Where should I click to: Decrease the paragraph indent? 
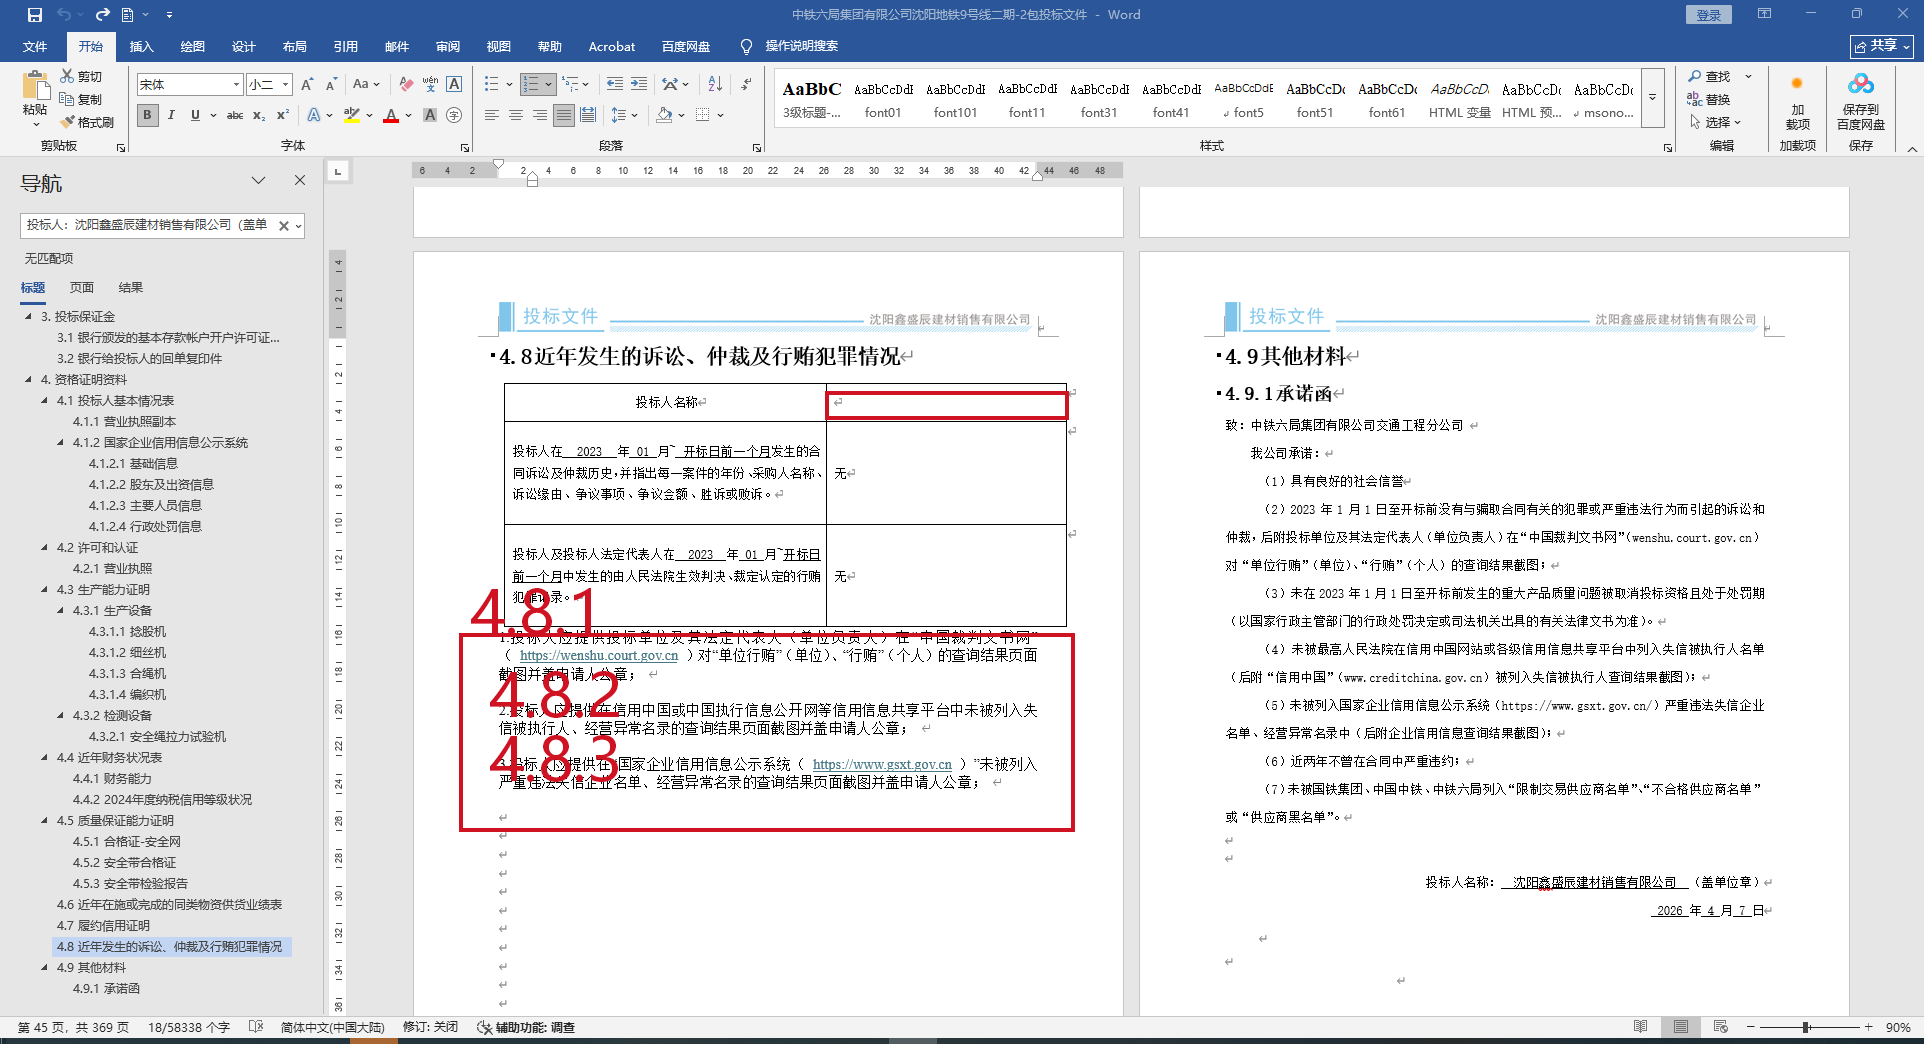point(615,84)
